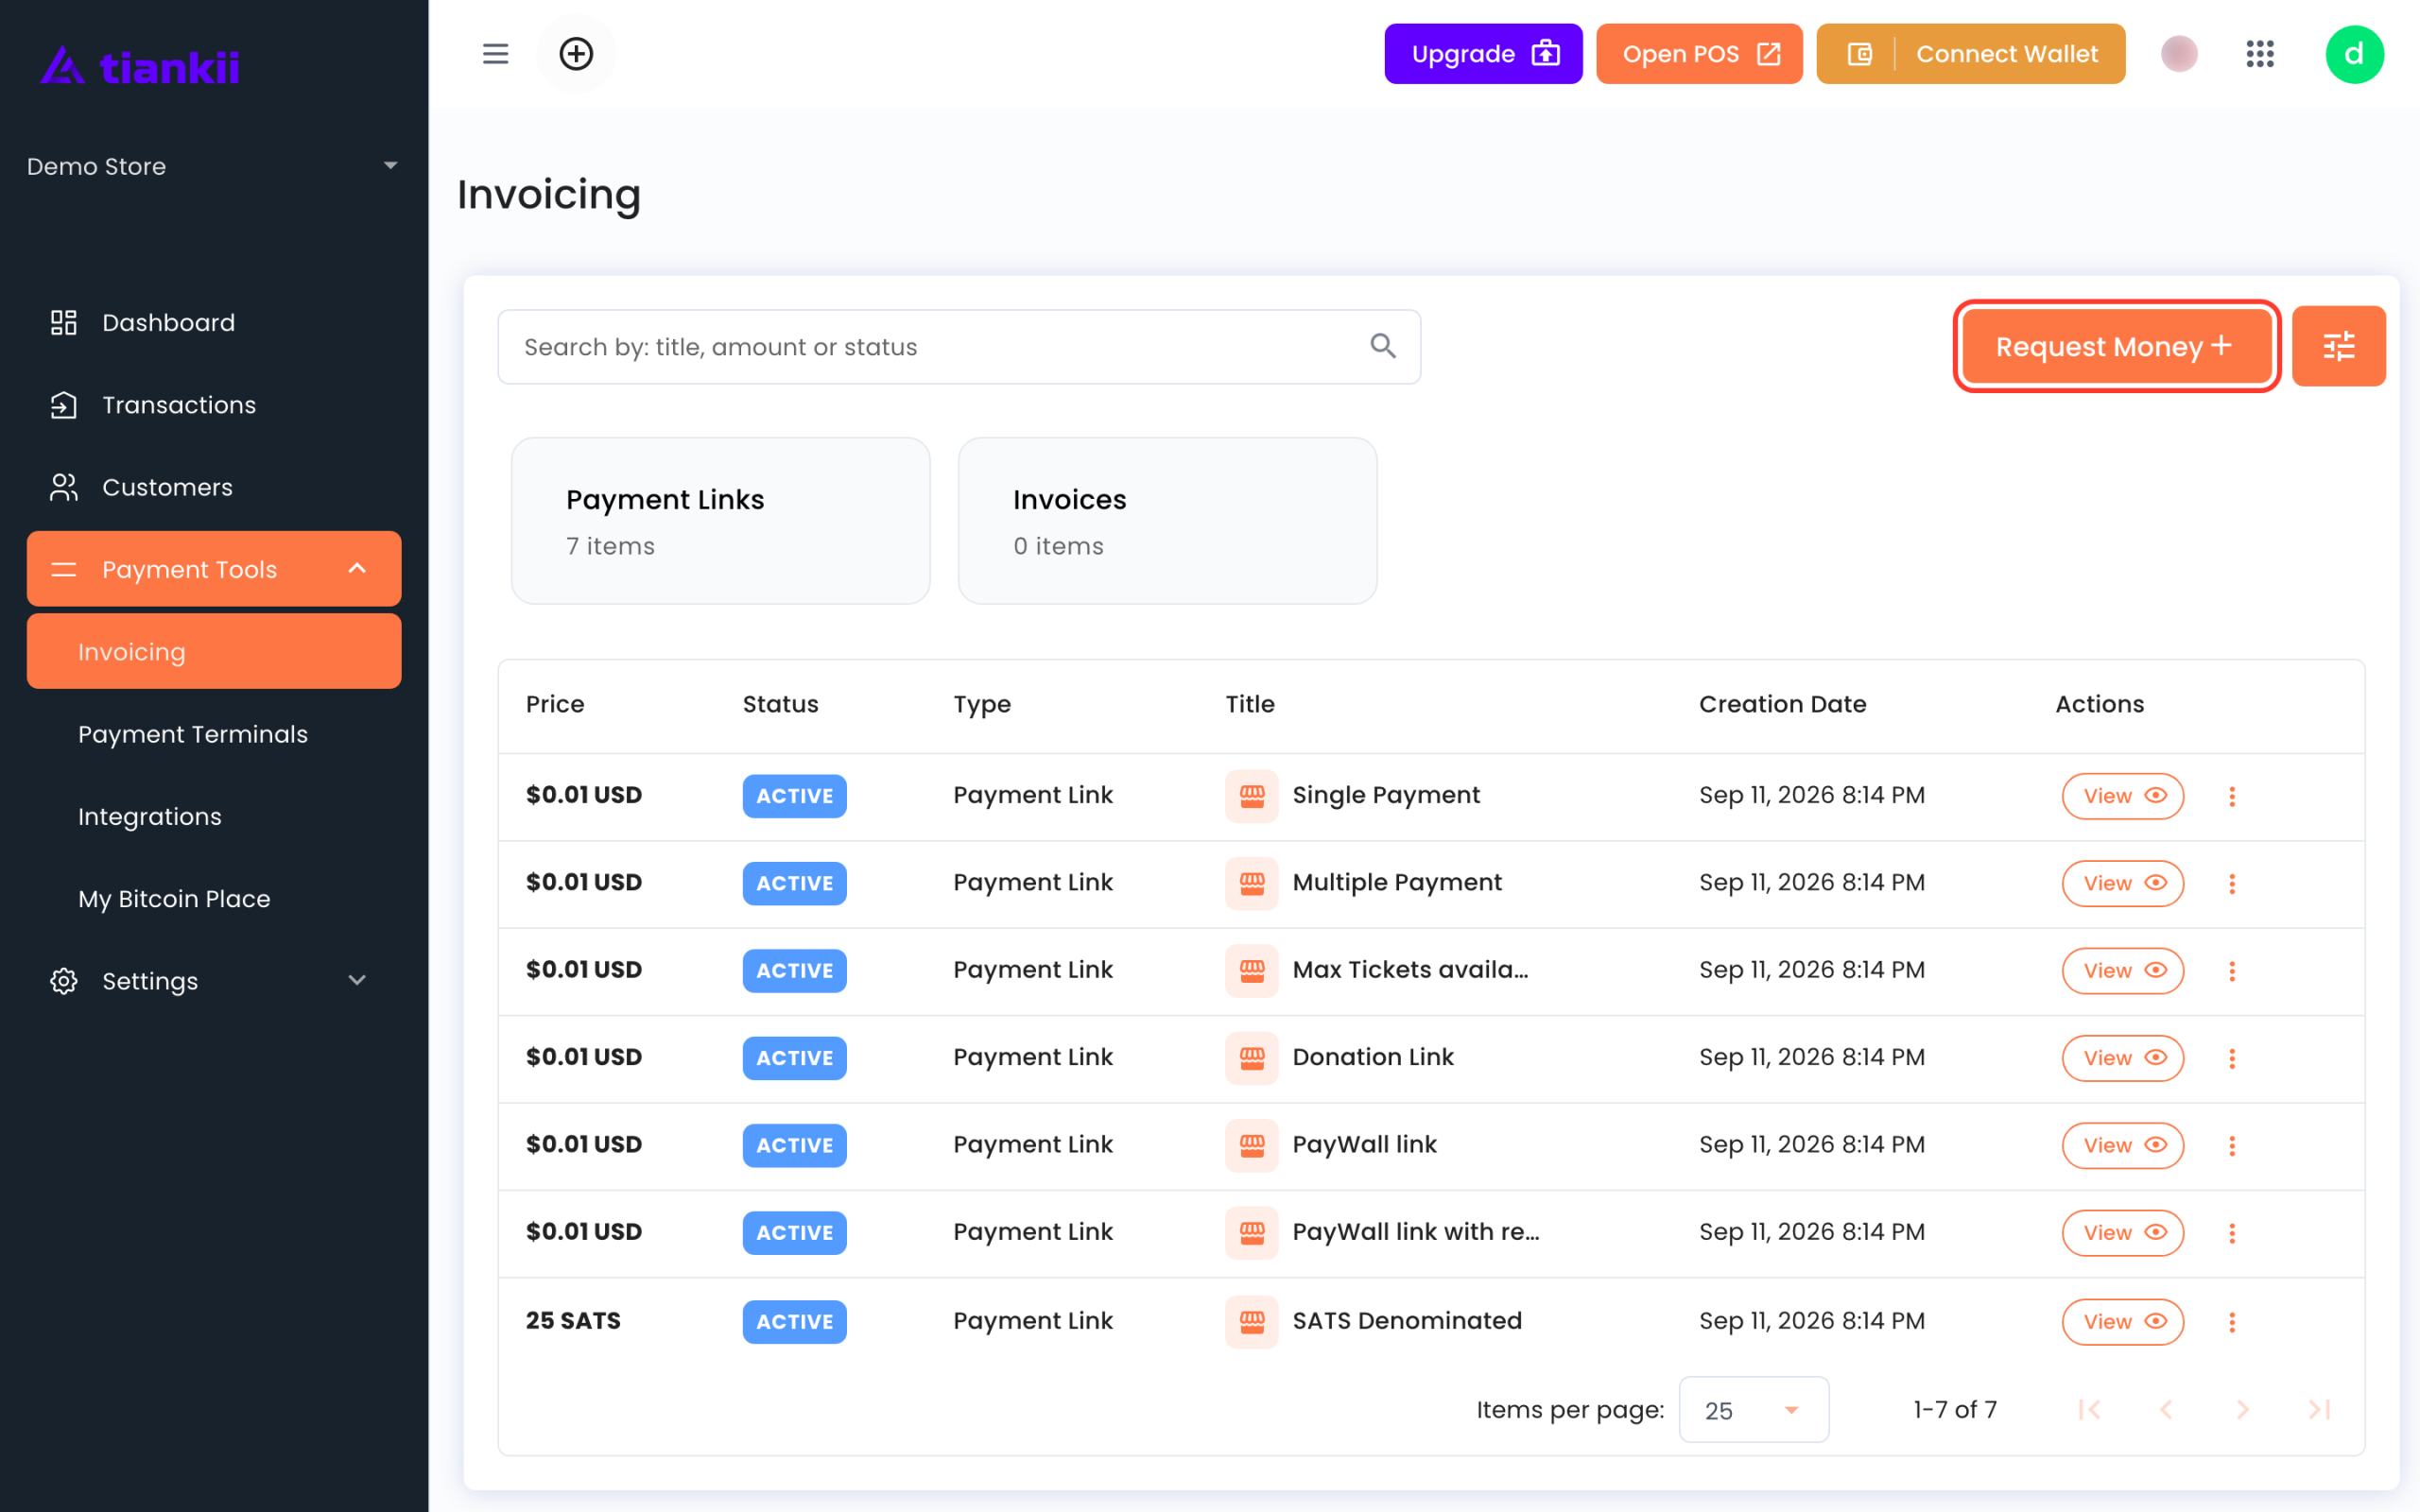Open more options for Single Payment row
2420x1512 pixels.
(x=2231, y=796)
